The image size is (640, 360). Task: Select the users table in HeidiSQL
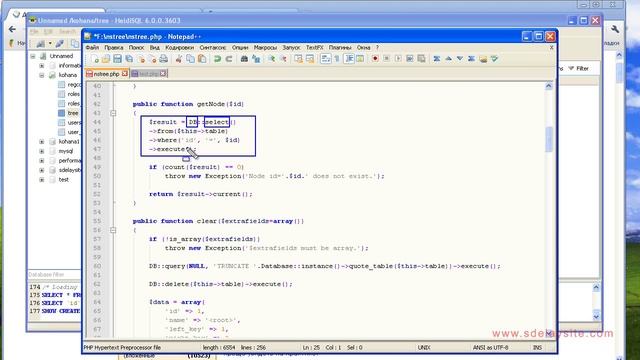pos(74,122)
